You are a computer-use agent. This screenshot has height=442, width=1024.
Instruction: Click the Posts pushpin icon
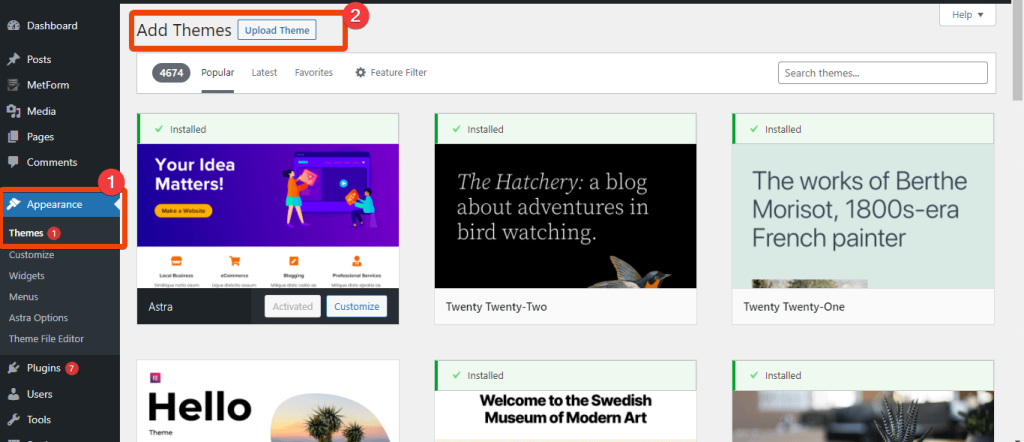[x=14, y=60]
